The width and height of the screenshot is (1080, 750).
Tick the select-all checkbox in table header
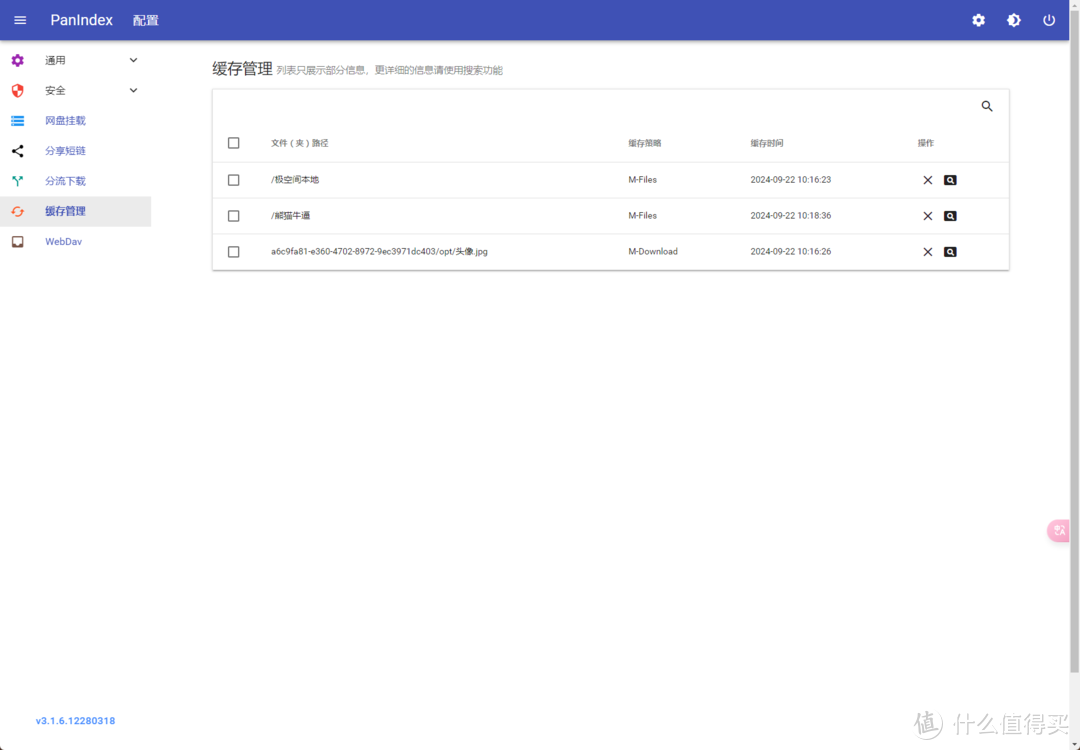click(233, 143)
